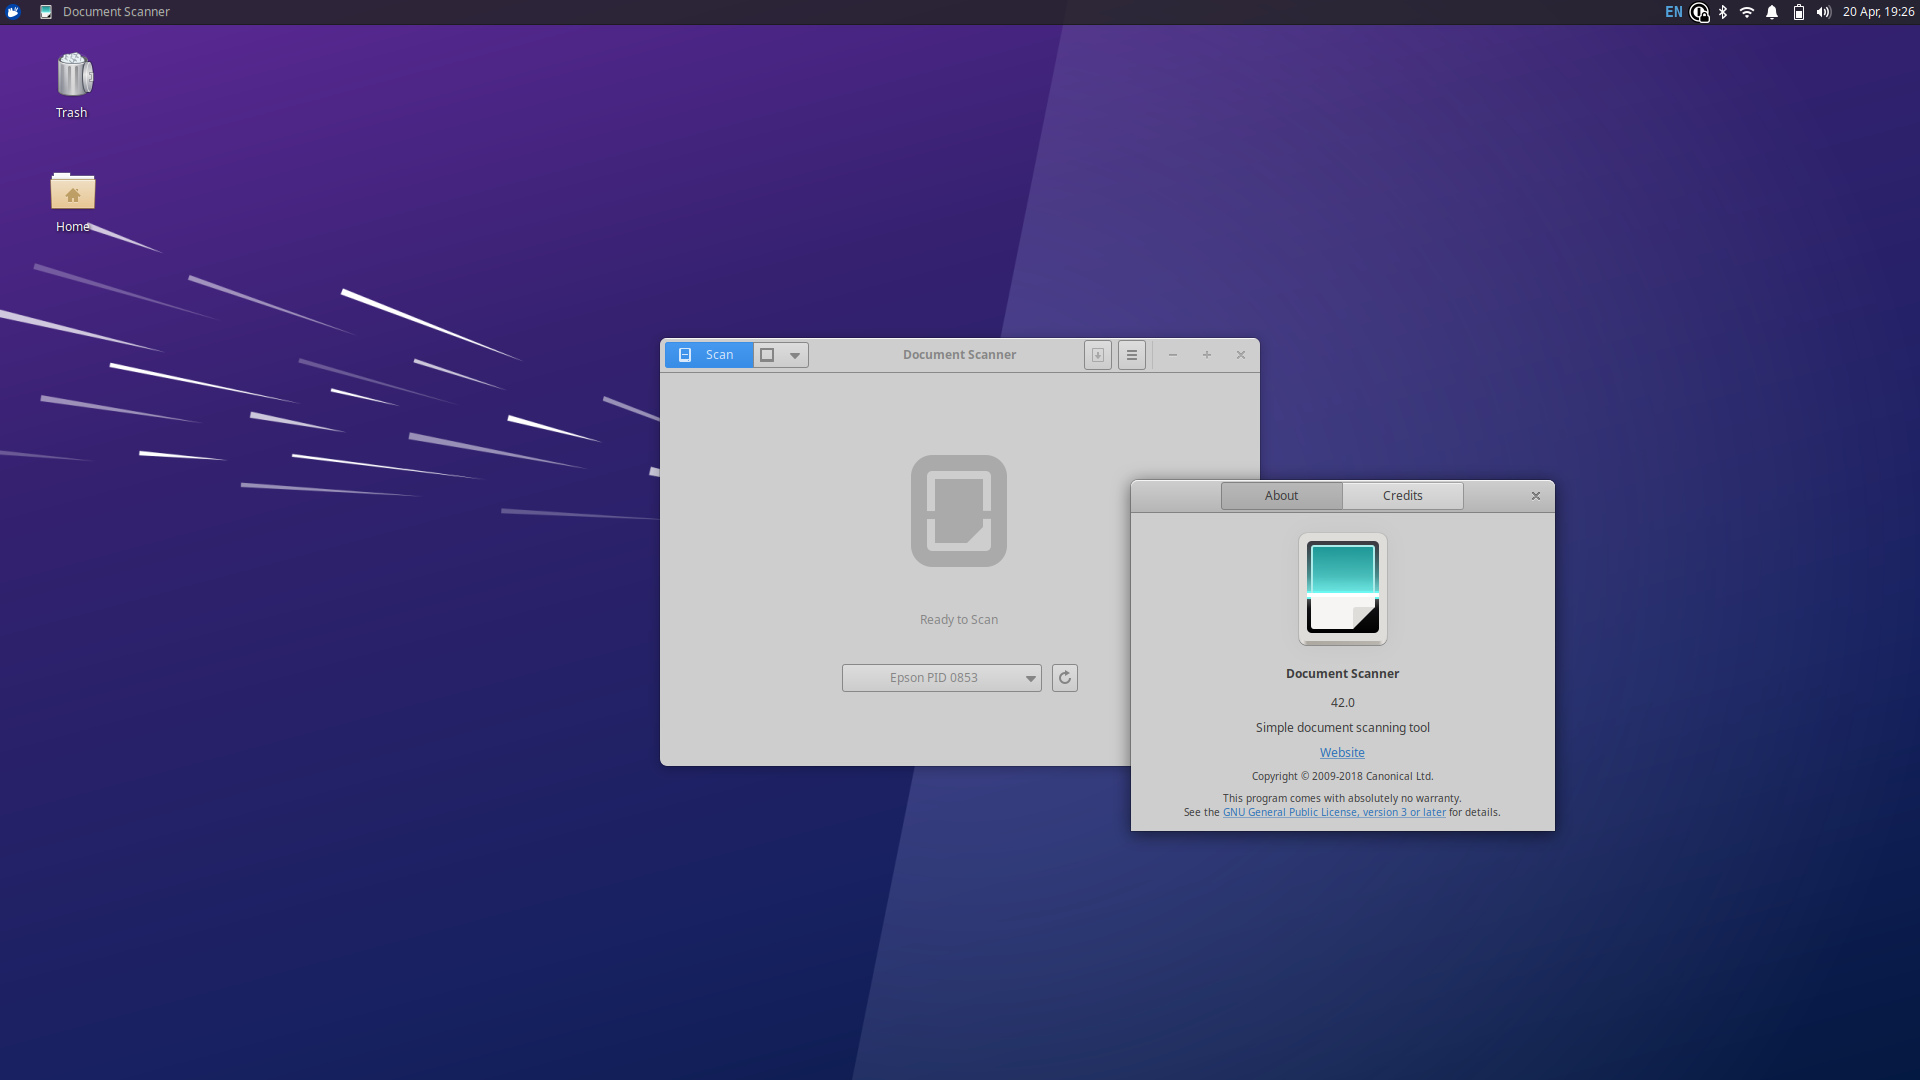This screenshot has width=1920, height=1080.
Task: Refresh the list of available scanners
Action: point(1064,678)
